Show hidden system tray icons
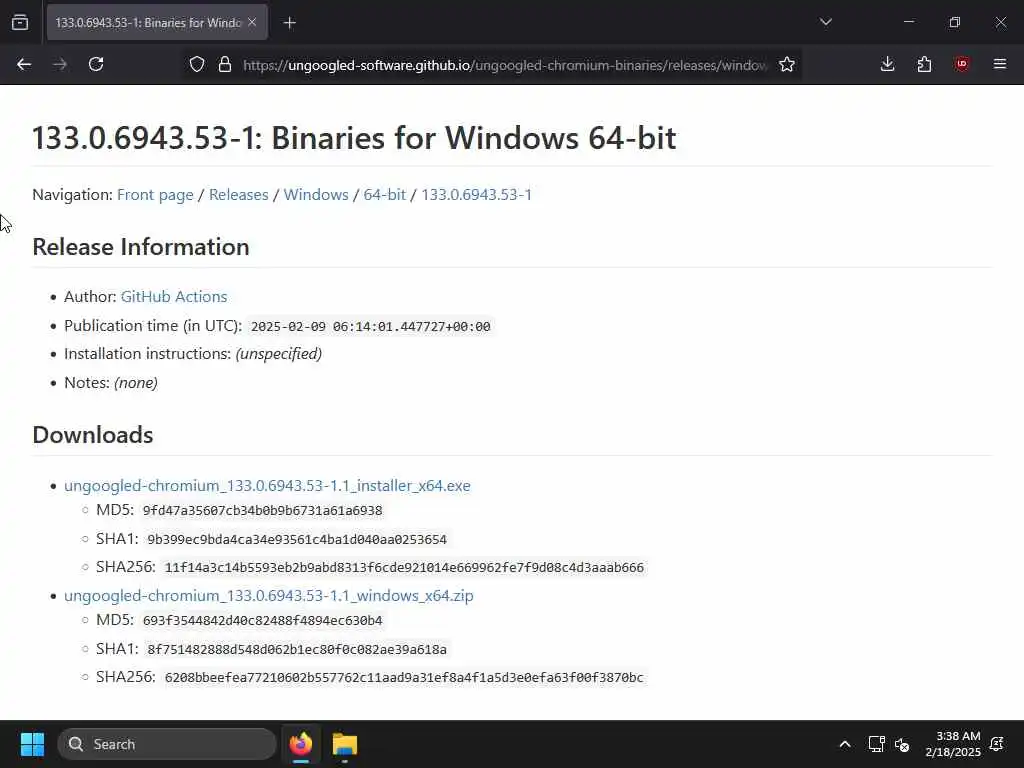The width and height of the screenshot is (1024, 768). [844, 744]
